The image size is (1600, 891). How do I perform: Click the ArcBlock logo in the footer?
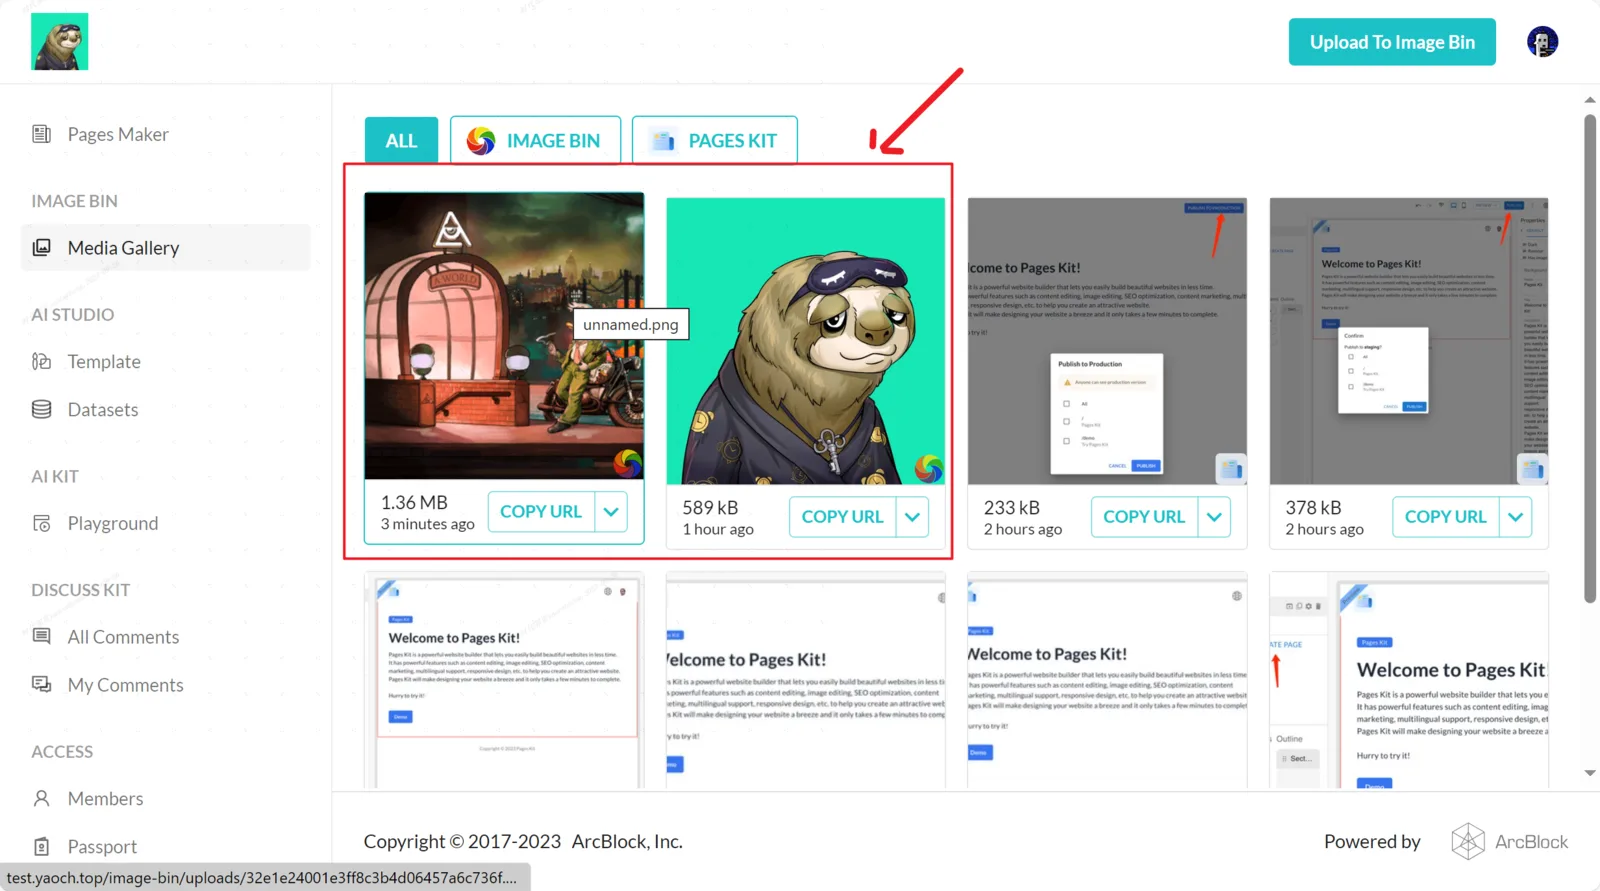point(1510,842)
